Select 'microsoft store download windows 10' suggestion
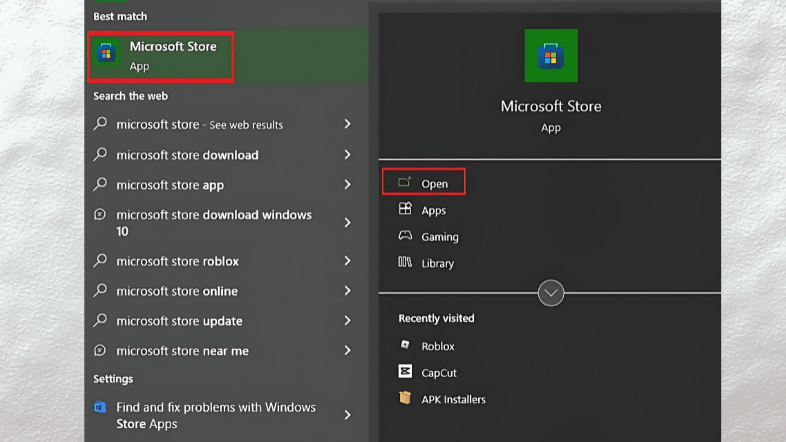Viewport: 786px width, 442px height. pyautogui.click(x=214, y=223)
